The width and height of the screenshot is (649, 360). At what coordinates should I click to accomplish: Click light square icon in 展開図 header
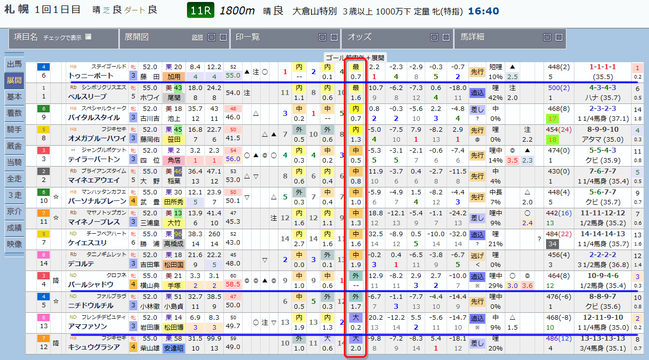tap(223, 37)
